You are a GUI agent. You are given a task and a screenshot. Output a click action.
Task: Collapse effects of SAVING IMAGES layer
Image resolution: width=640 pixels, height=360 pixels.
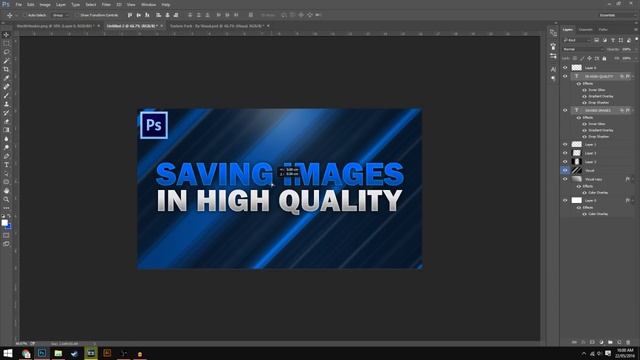click(x=632, y=110)
